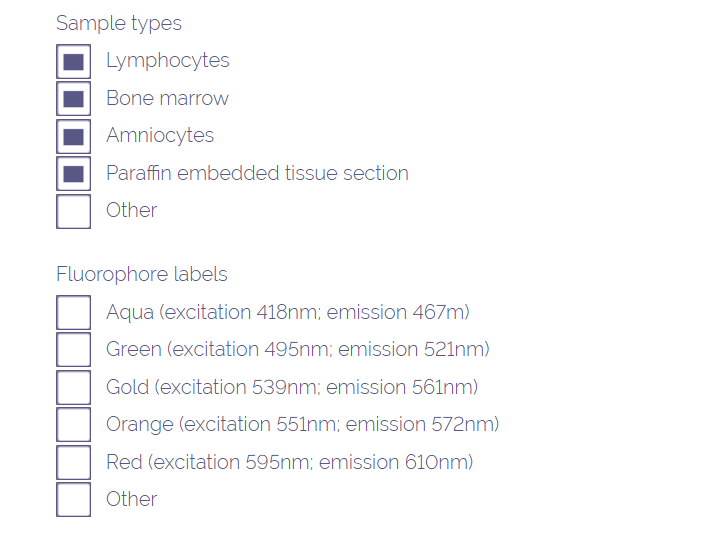Click Green excitation 495nm label text
This screenshot has width=702, height=552.
[x=297, y=350]
